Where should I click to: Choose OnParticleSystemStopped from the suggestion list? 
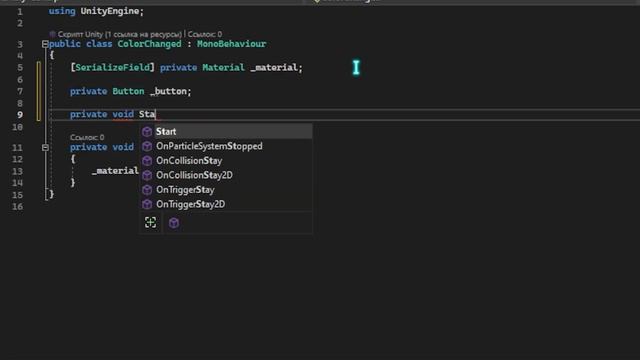(x=227, y=146)
